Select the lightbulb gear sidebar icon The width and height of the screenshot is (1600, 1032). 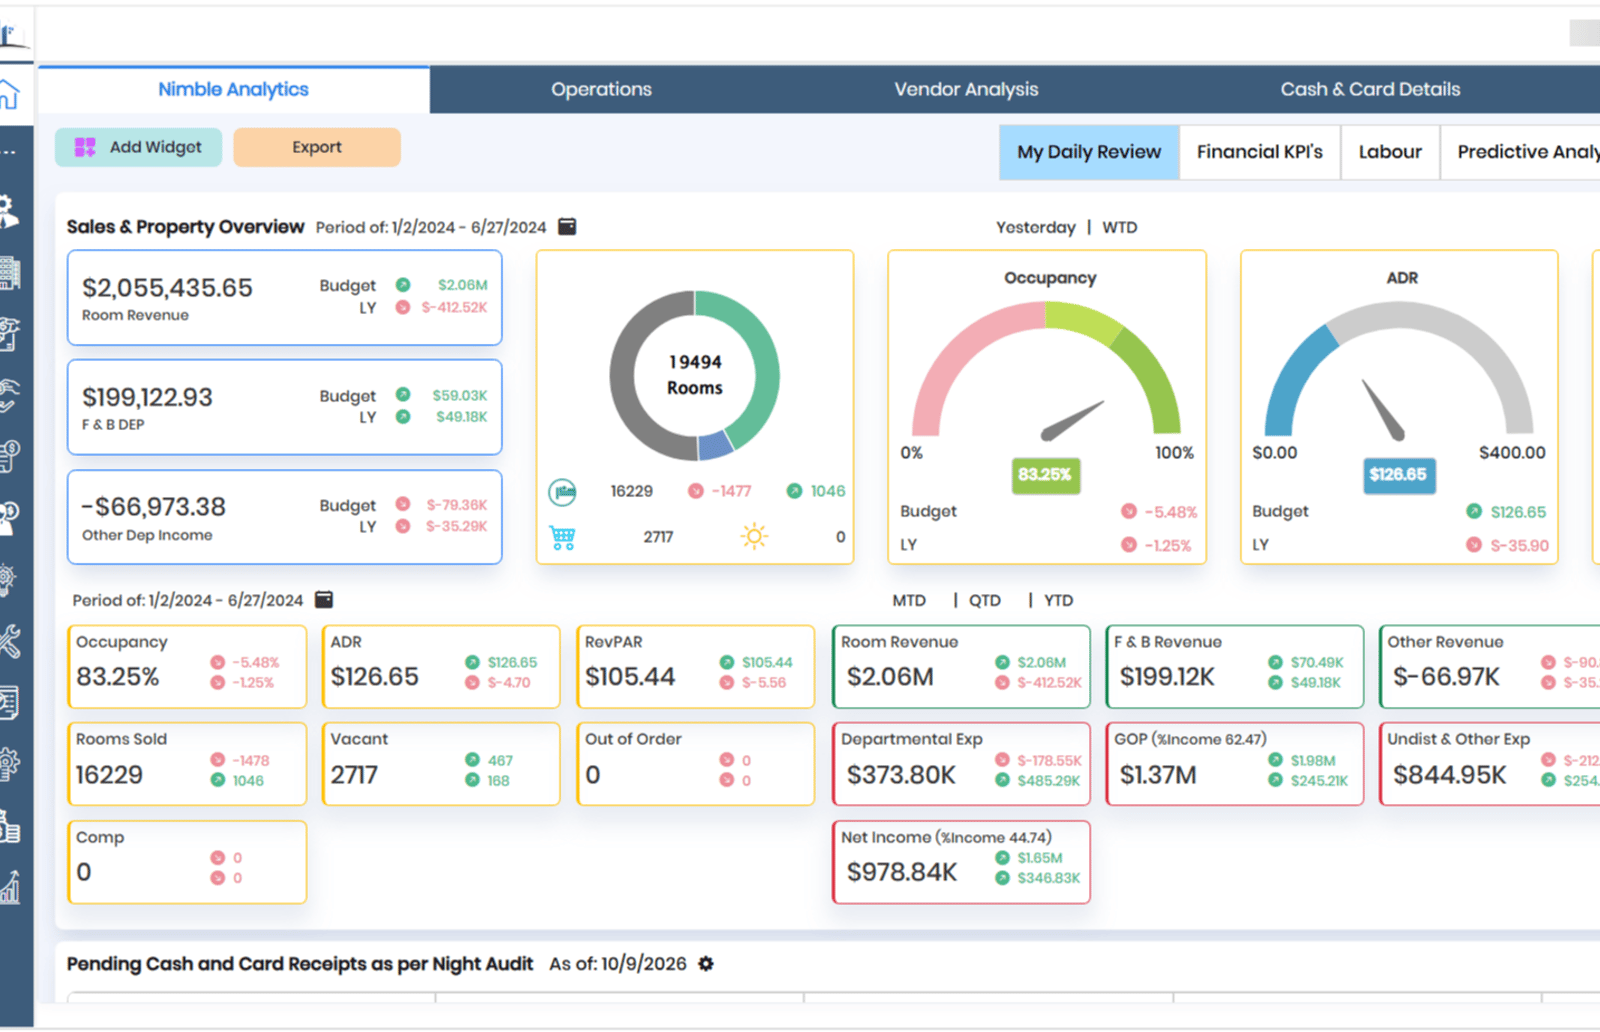click(x=8, y=579)
